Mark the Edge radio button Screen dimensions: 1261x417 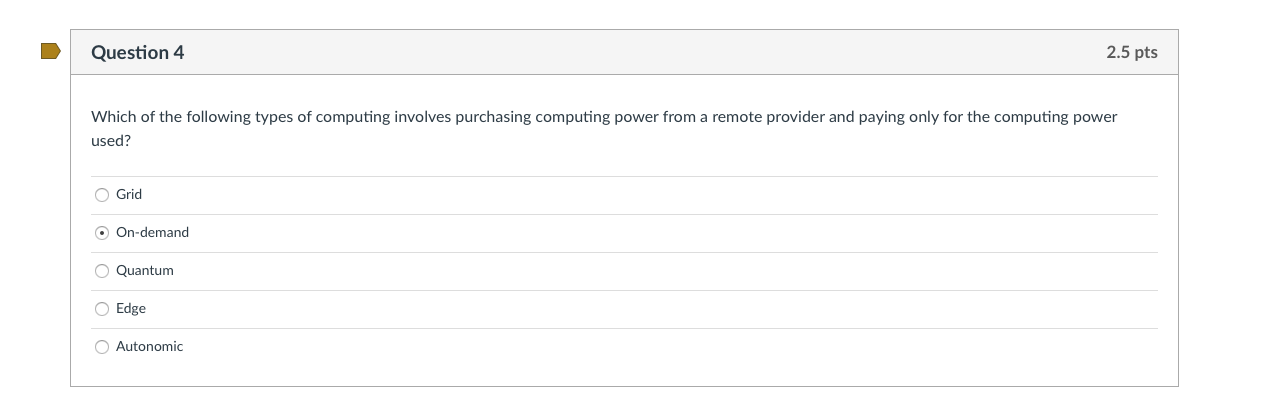pos(102,309)
